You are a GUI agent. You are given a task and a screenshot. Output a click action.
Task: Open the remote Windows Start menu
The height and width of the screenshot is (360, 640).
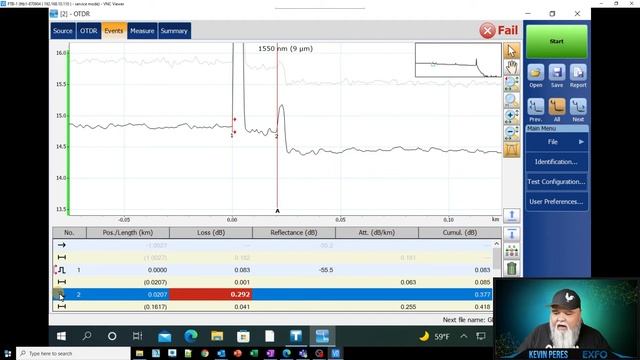[x=61, y=336]
